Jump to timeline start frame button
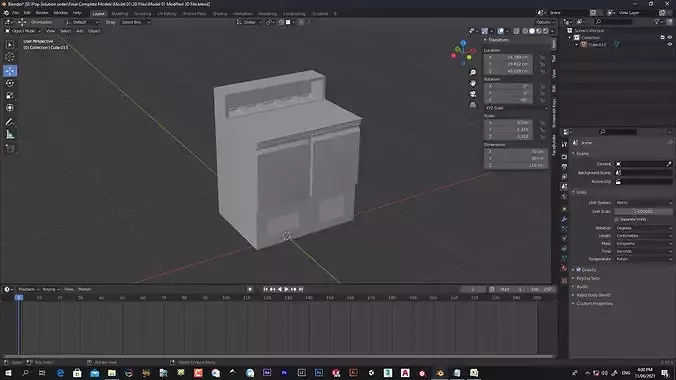 point(266,289)
